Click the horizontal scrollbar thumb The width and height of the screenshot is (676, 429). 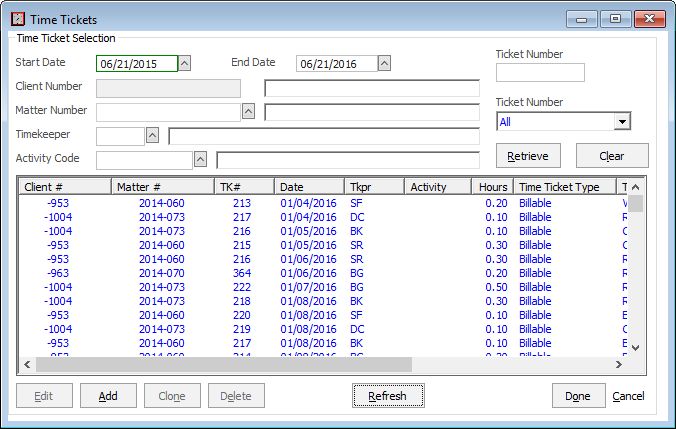tap(224, 364)
